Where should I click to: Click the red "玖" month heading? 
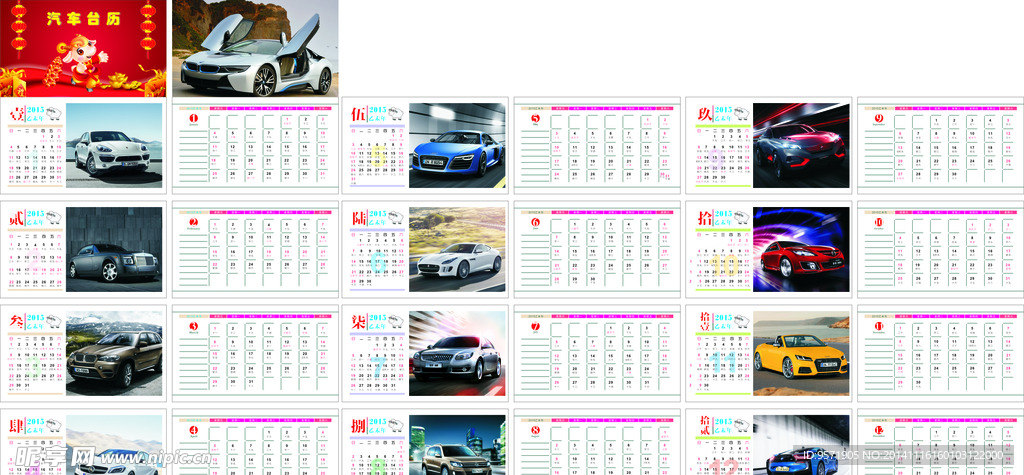(705, 114)
